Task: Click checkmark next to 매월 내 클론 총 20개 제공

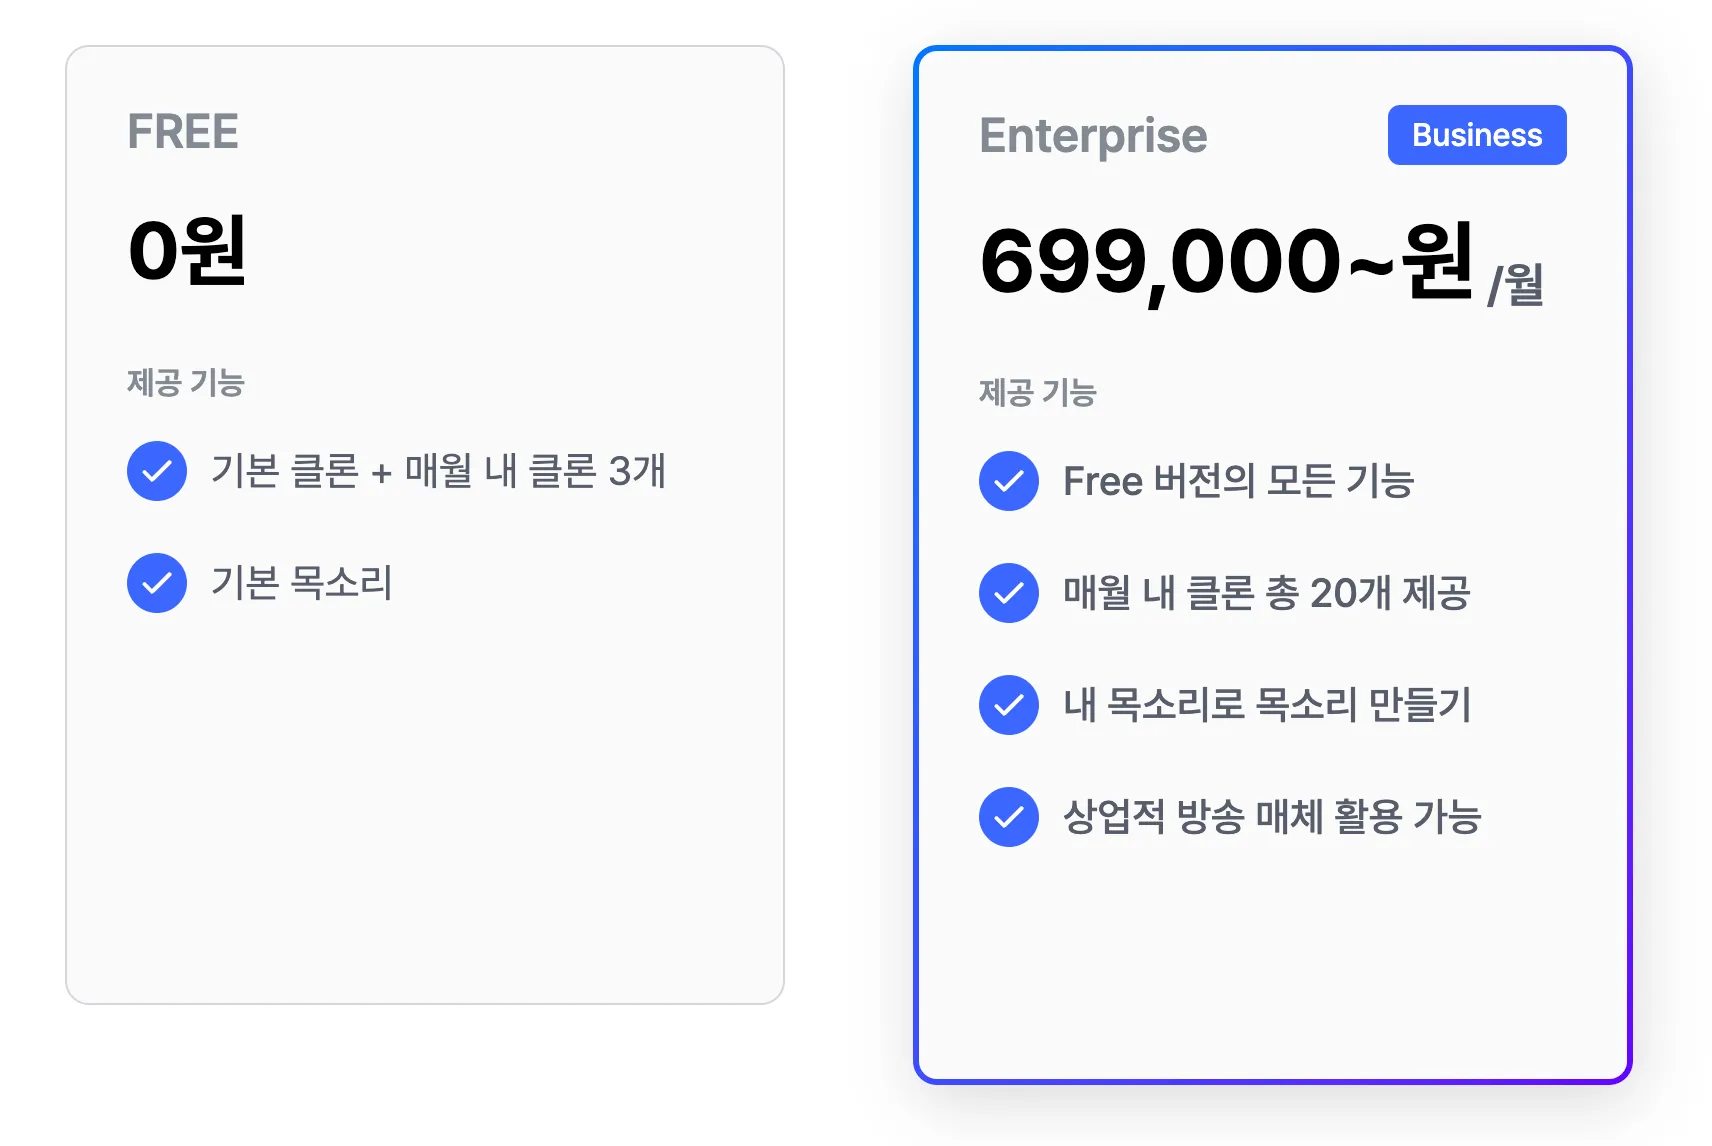Action: (x=1009, y=593)
